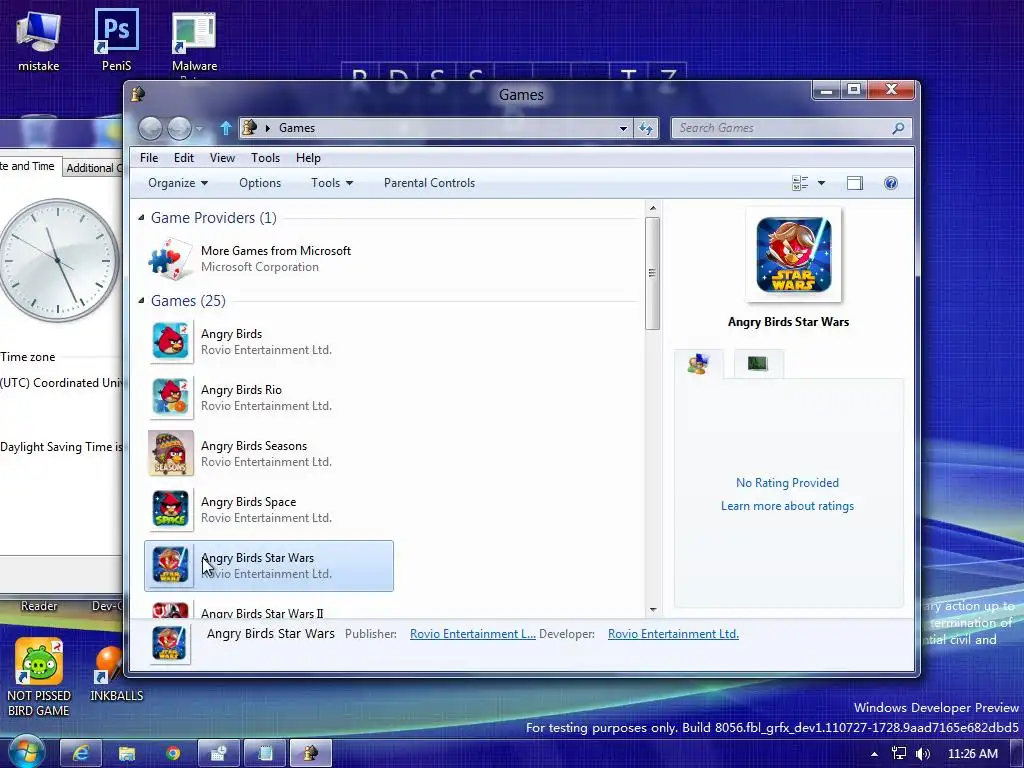Open the performance tab in preview pane
Viewport: 1024px width, 768px height.
[758, 364]
